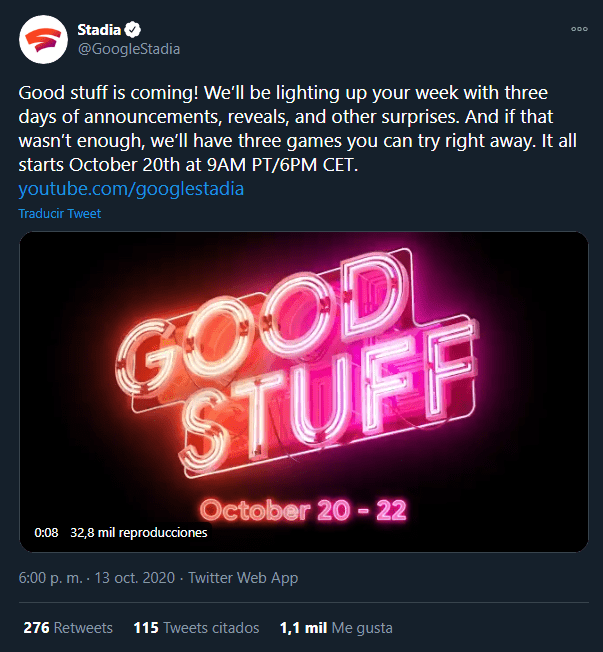Click the 13 oct. 2020 date

[135, 578]
